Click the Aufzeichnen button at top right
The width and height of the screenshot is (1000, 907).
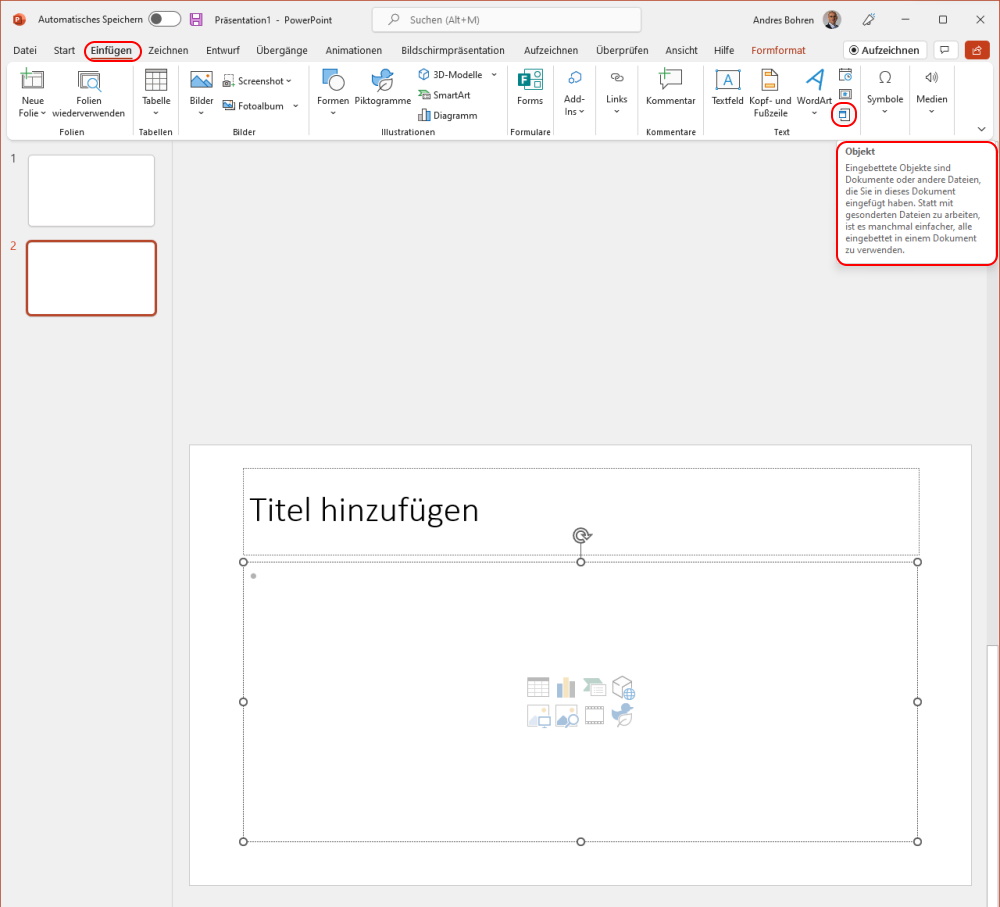pyautogui.click(x=884, y=50)
